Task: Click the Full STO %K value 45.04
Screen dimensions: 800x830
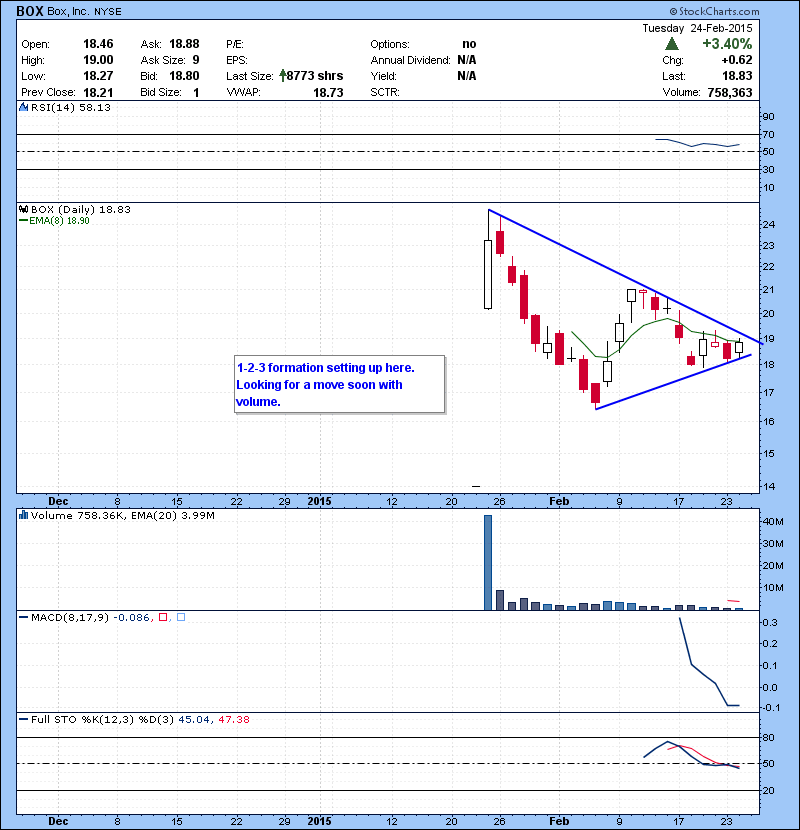Action: pos(194,719)
